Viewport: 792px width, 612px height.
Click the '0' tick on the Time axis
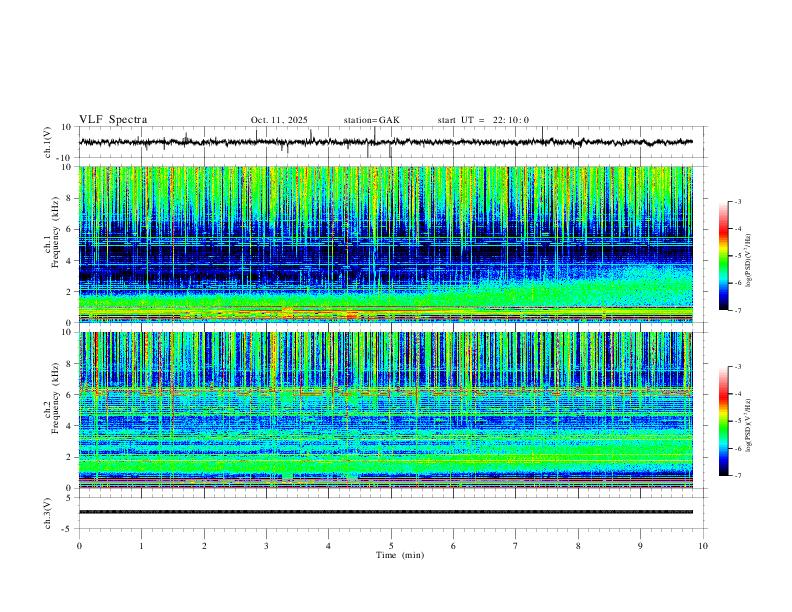coord(79,546)
